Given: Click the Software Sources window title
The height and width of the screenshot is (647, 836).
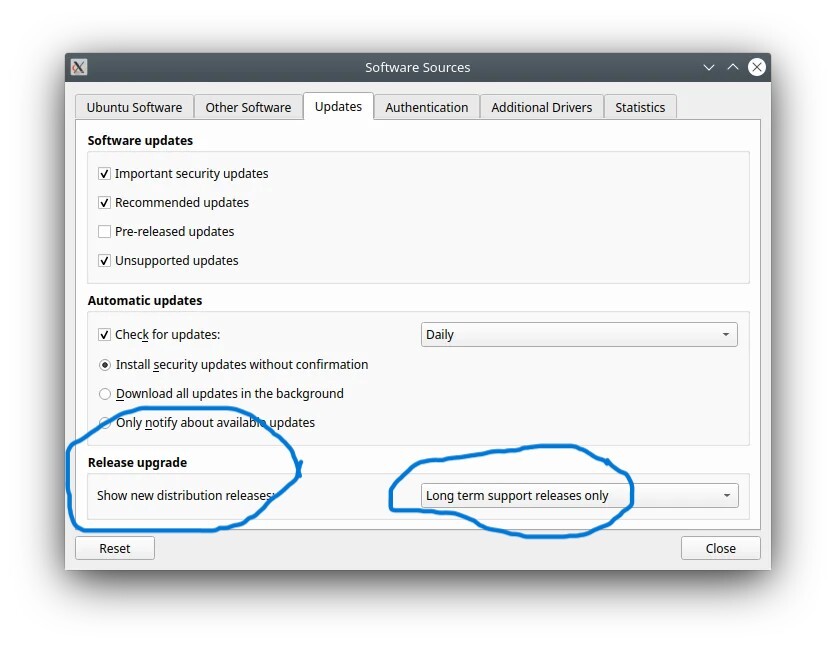Looking at the screenshot, I should (x=417, y=68).
